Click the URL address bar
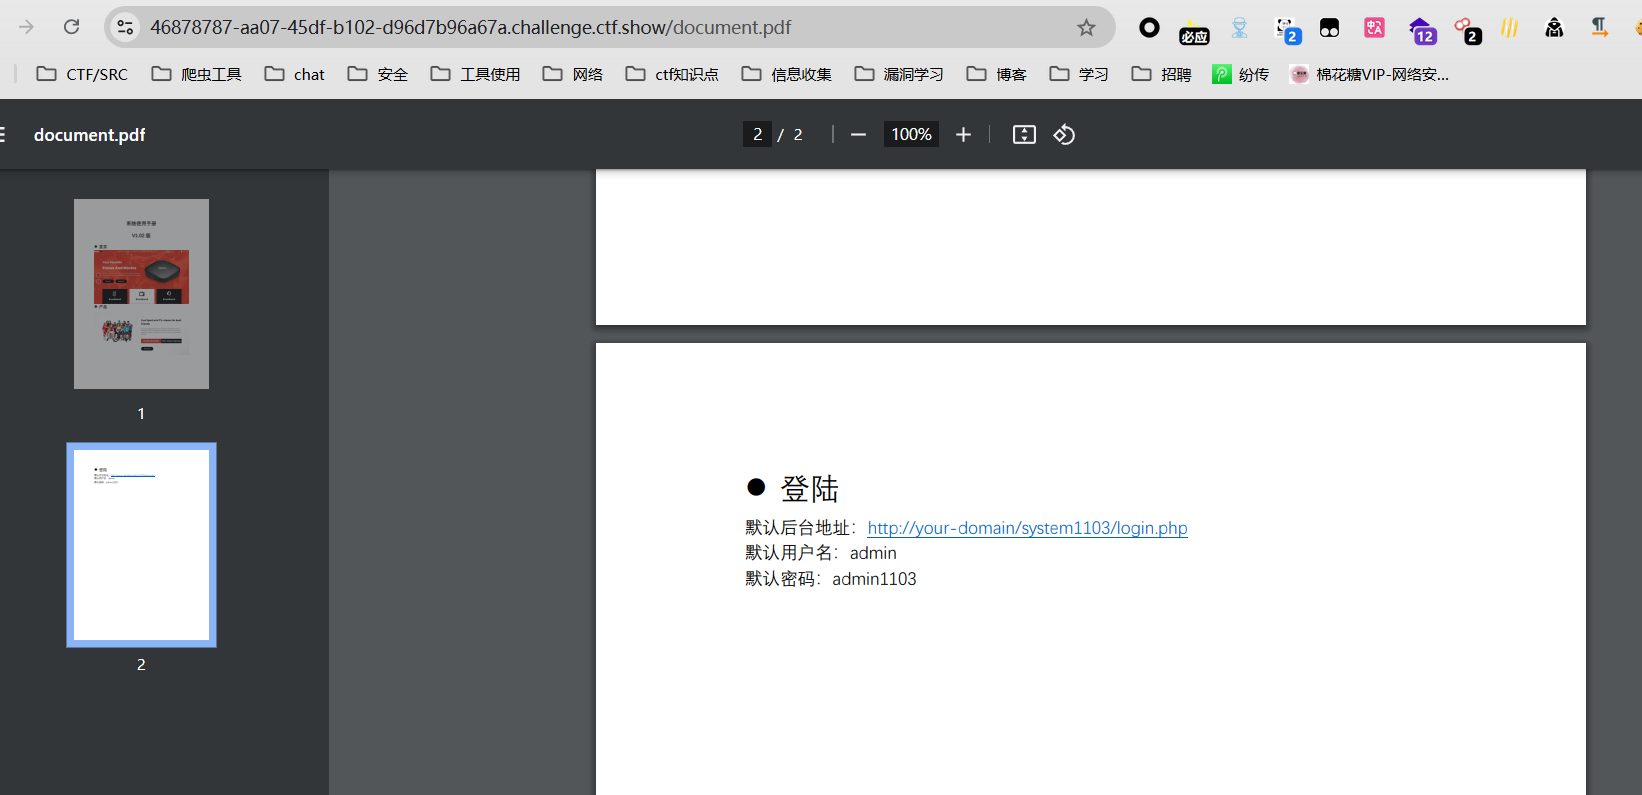Image resolution: width=1642 pixels, height=795 pixels. click(x=610, y=27)
